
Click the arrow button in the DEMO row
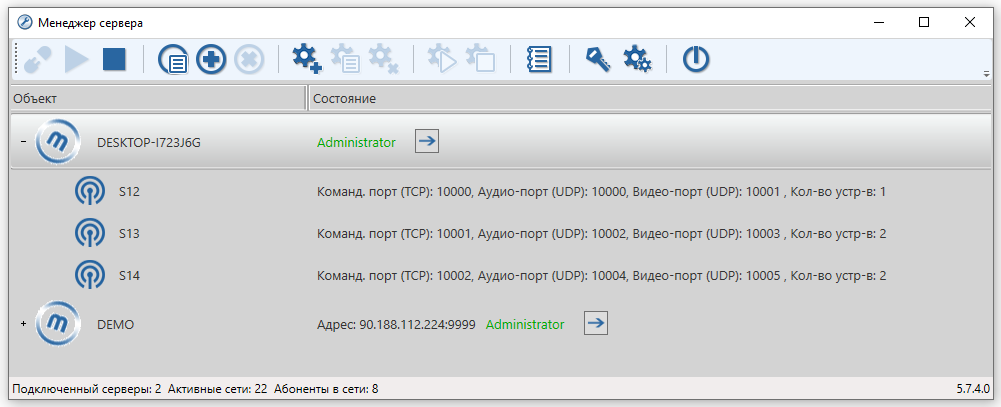coord(596,323)
